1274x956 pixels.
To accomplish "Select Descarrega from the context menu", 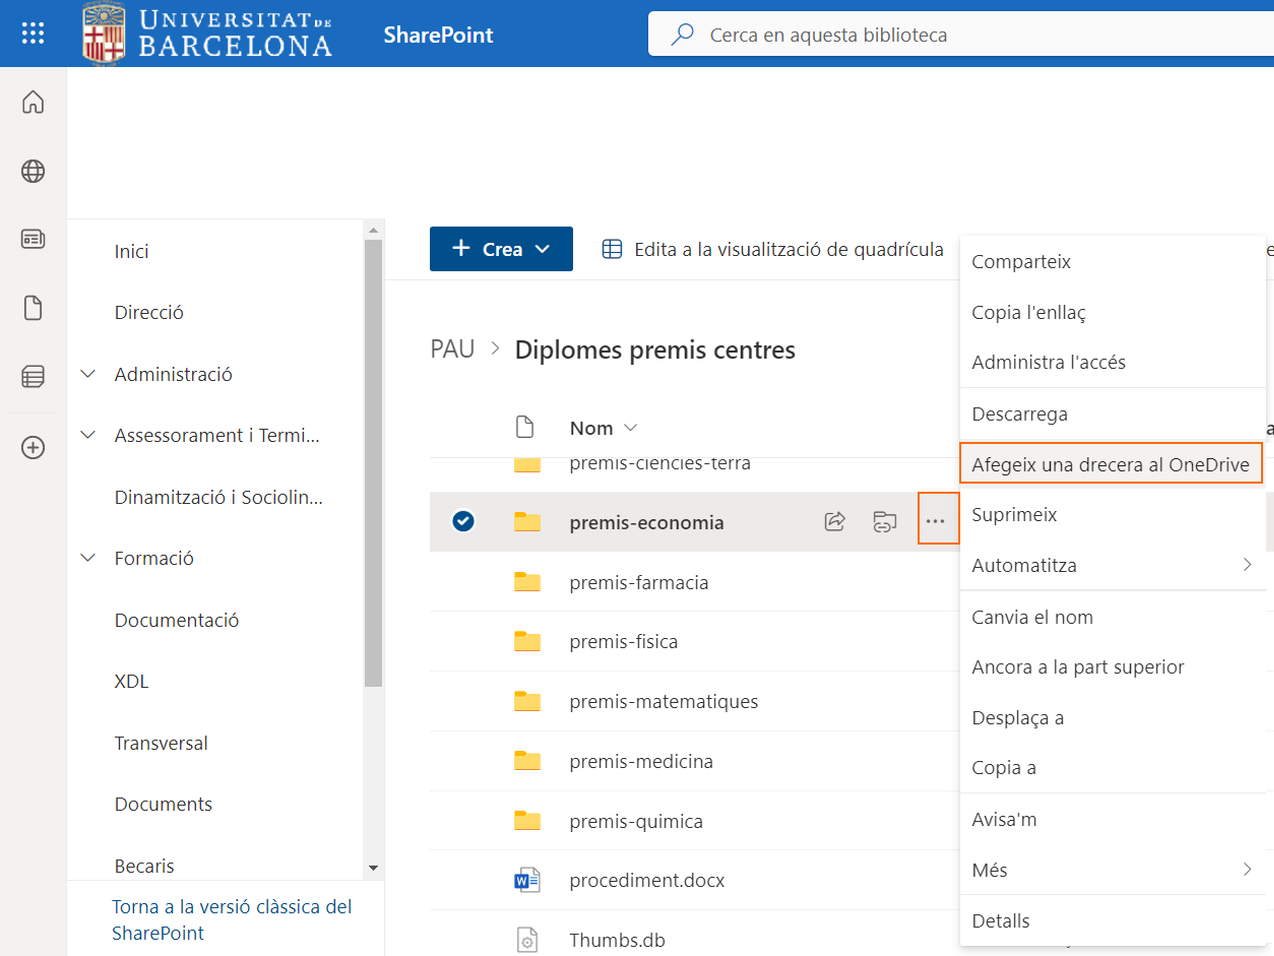I will pos(1019,414).
